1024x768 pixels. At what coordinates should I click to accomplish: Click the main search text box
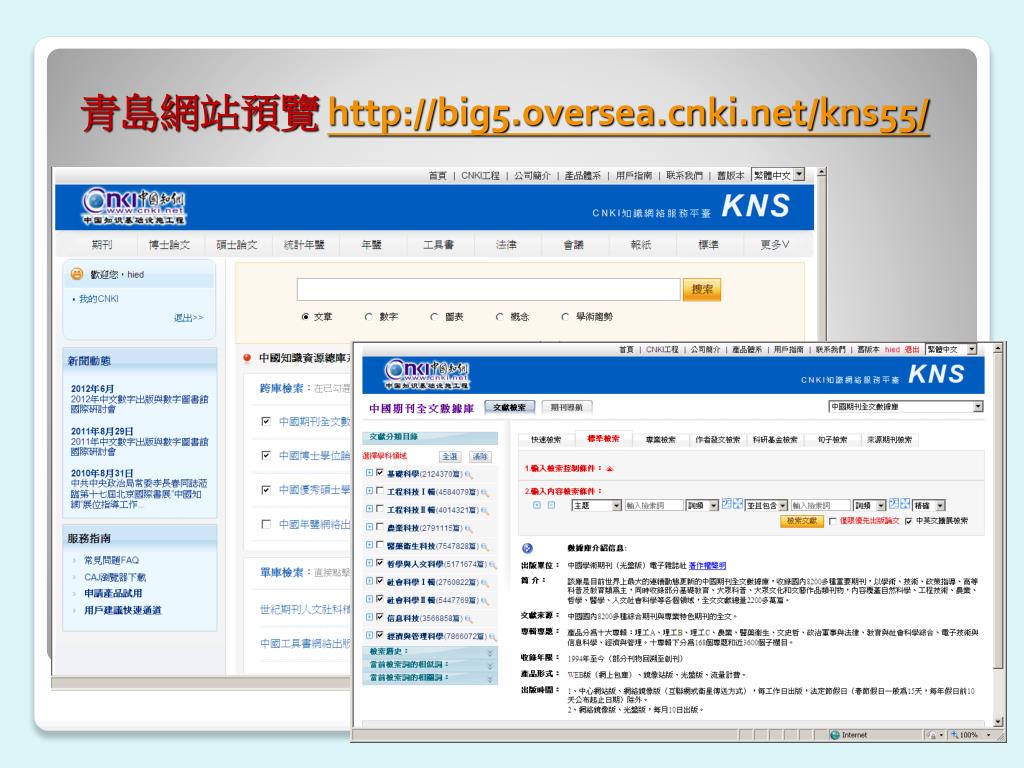(x=488, y=290)
